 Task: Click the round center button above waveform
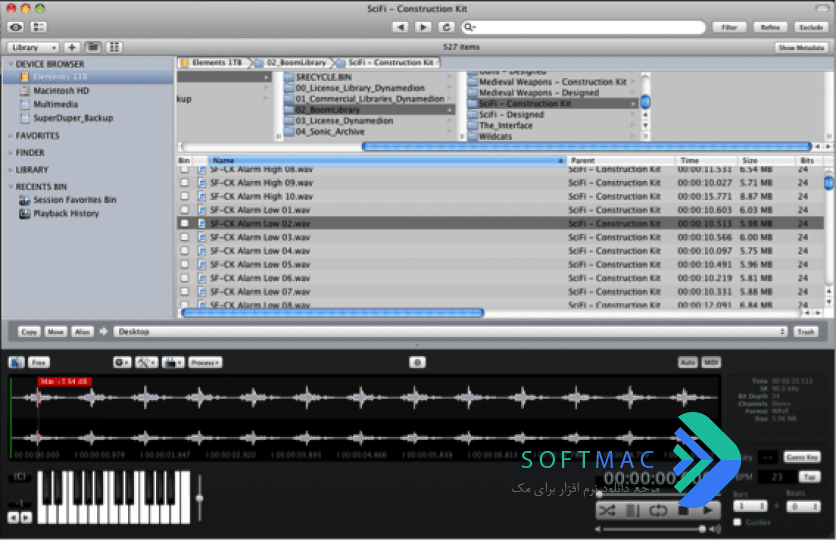[417, 362]
